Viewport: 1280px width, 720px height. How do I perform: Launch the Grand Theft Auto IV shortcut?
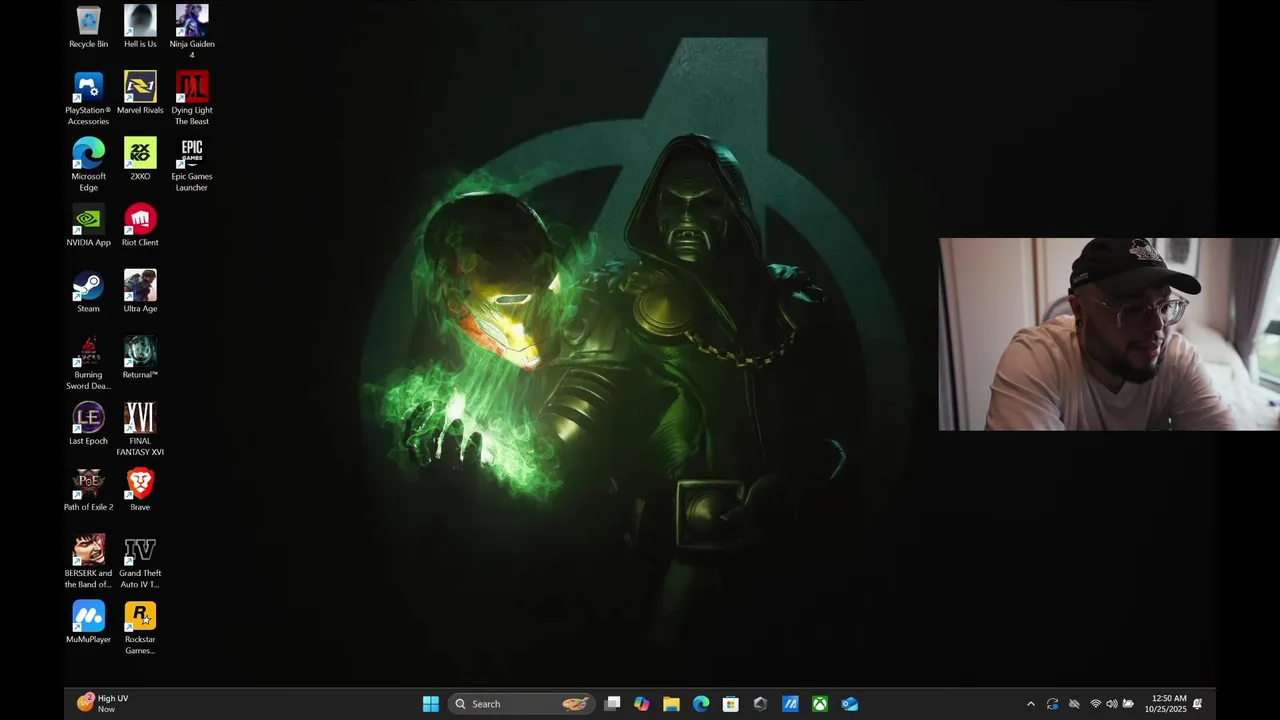[140, 561]
